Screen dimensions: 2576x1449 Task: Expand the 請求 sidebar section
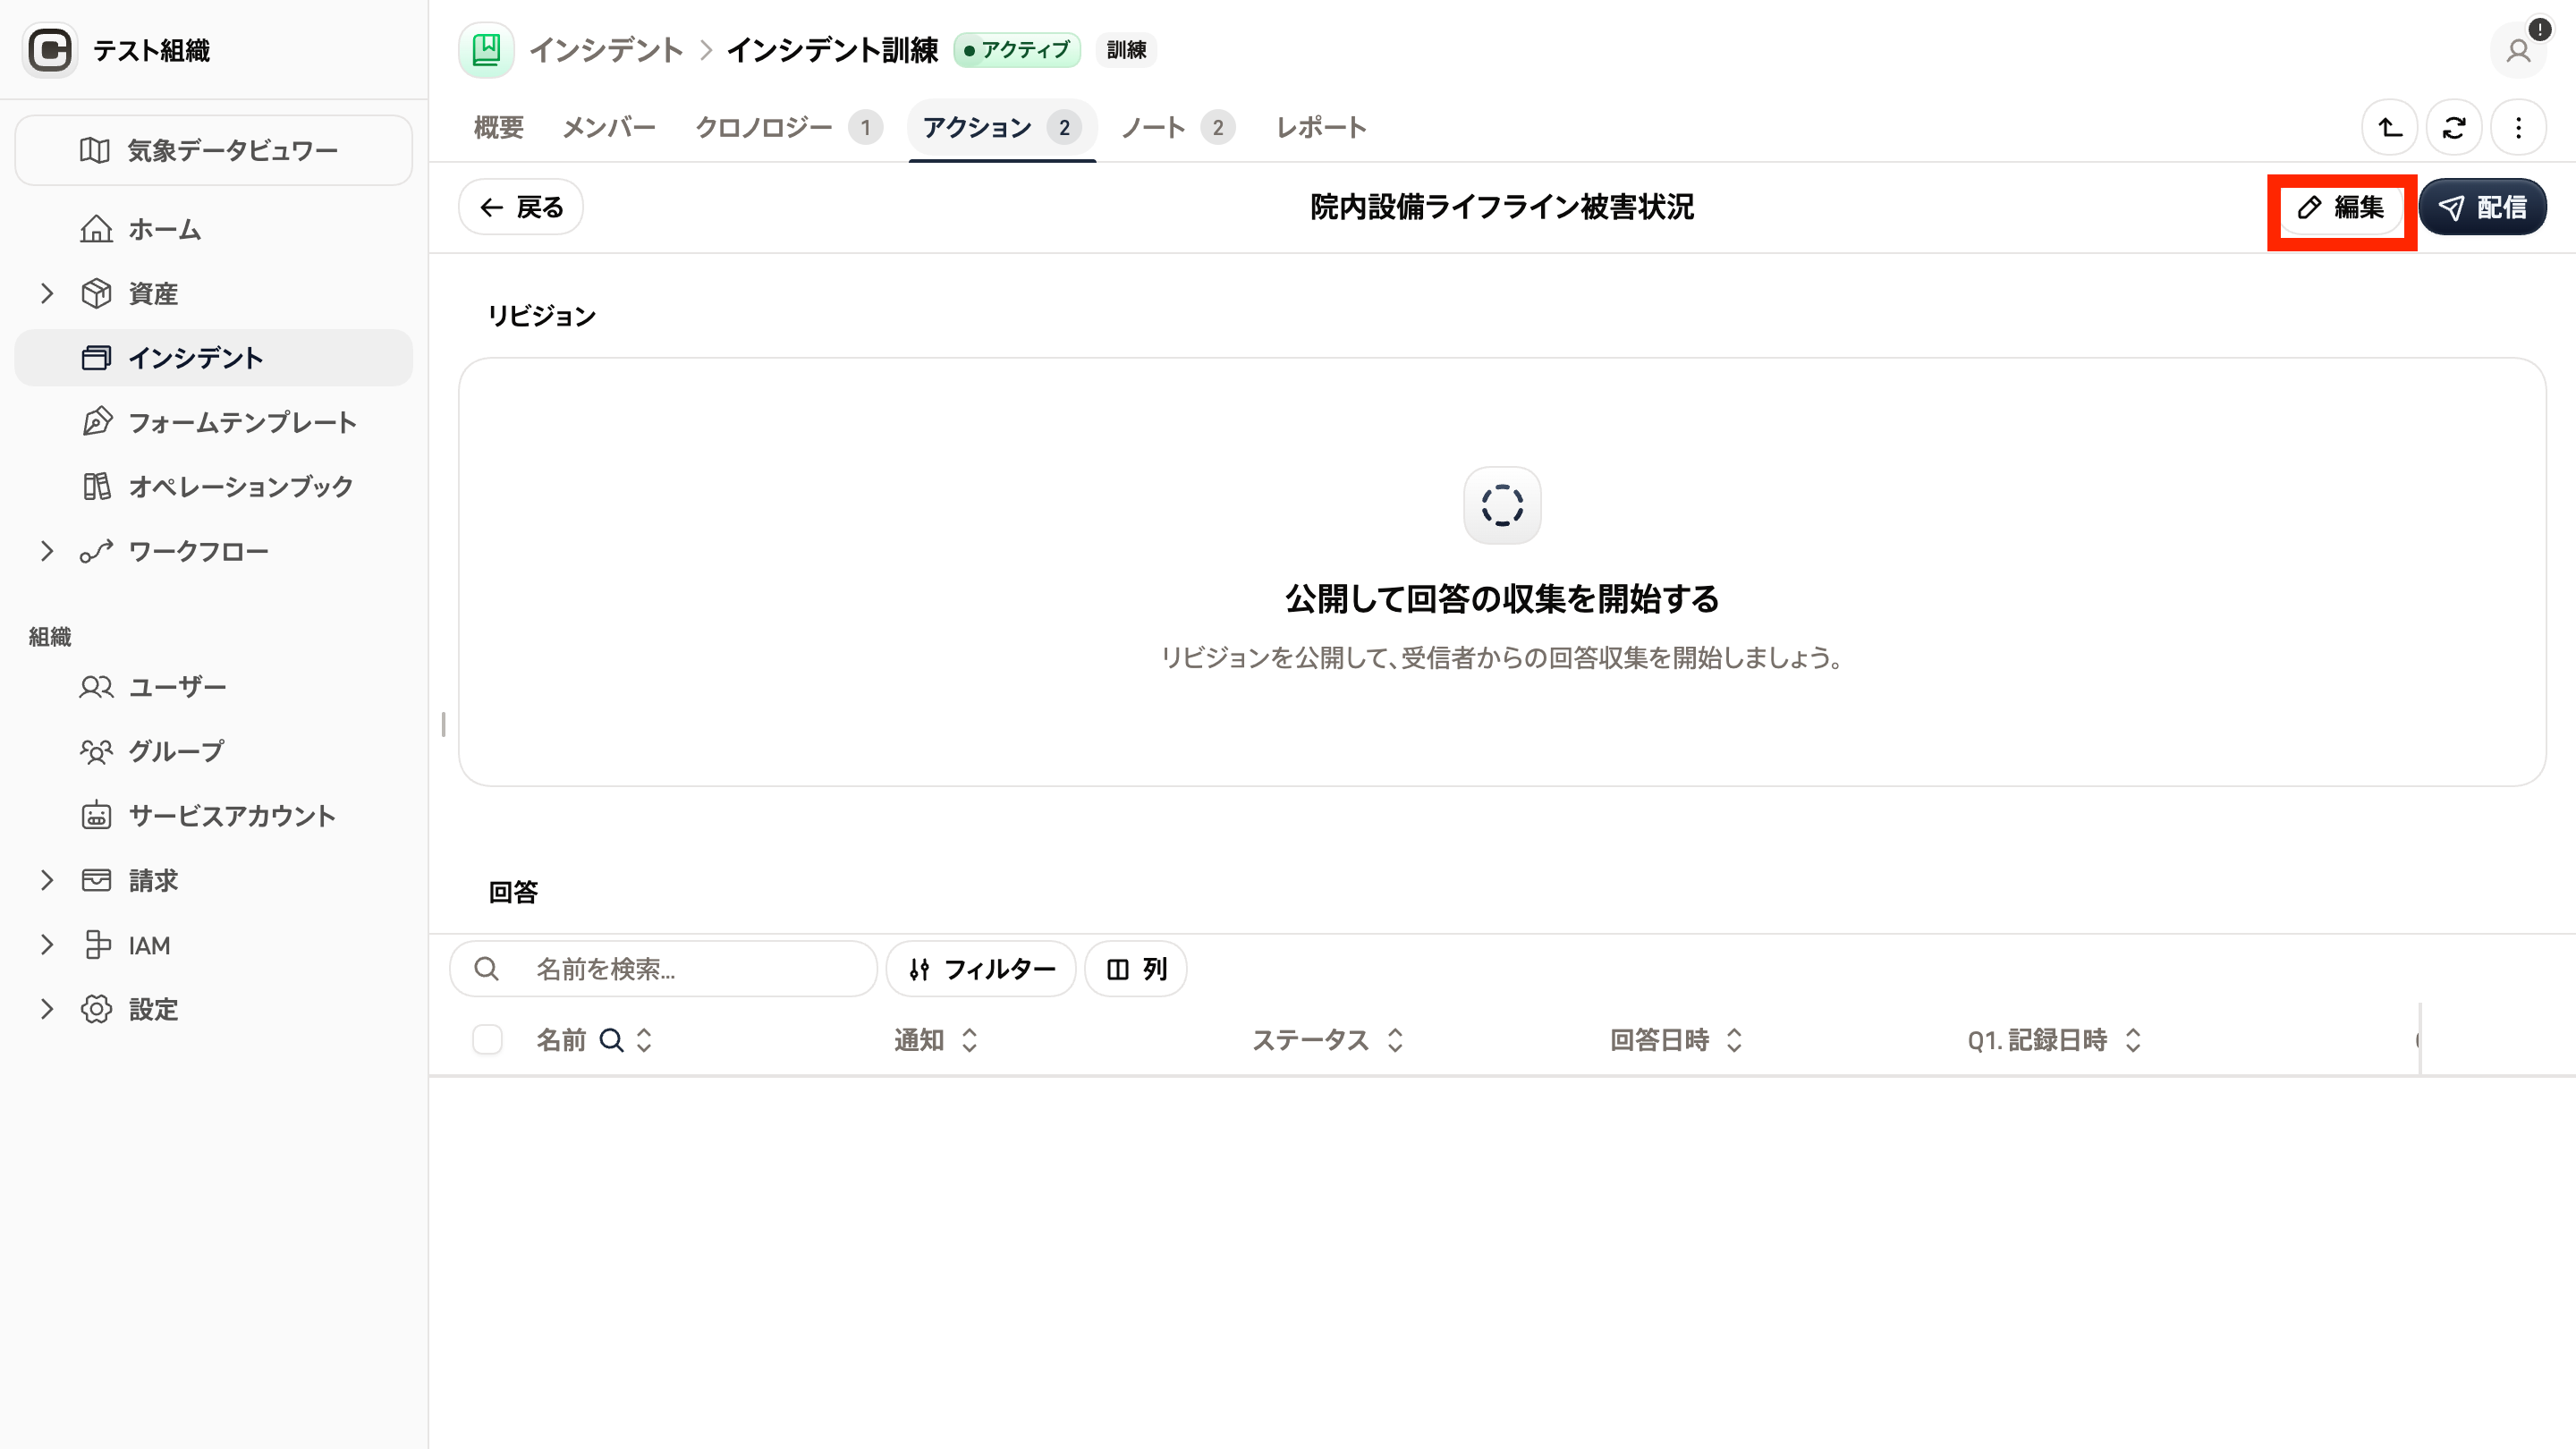tap(47, 880)
